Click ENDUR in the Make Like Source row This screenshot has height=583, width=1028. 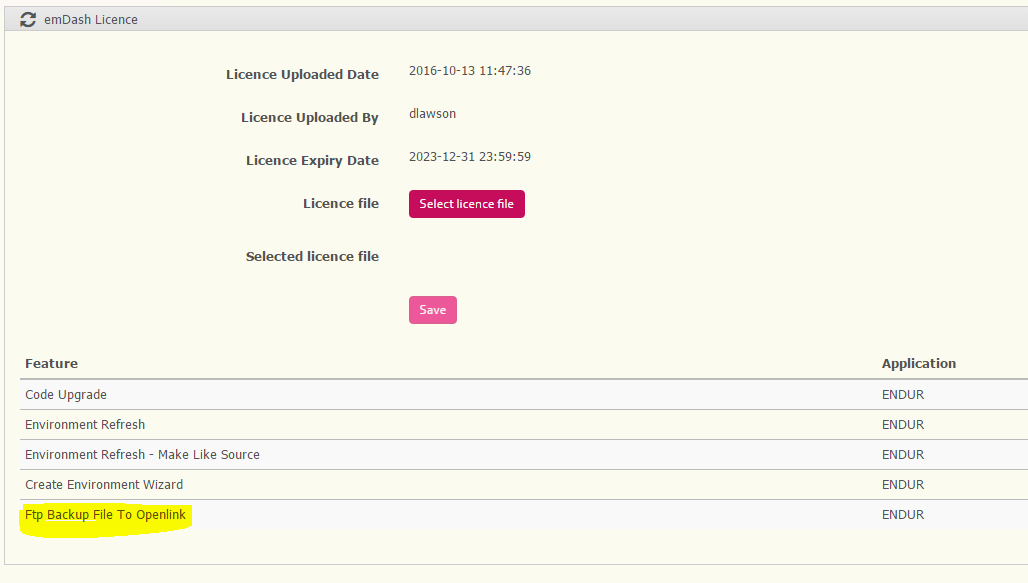click(903, 454)
